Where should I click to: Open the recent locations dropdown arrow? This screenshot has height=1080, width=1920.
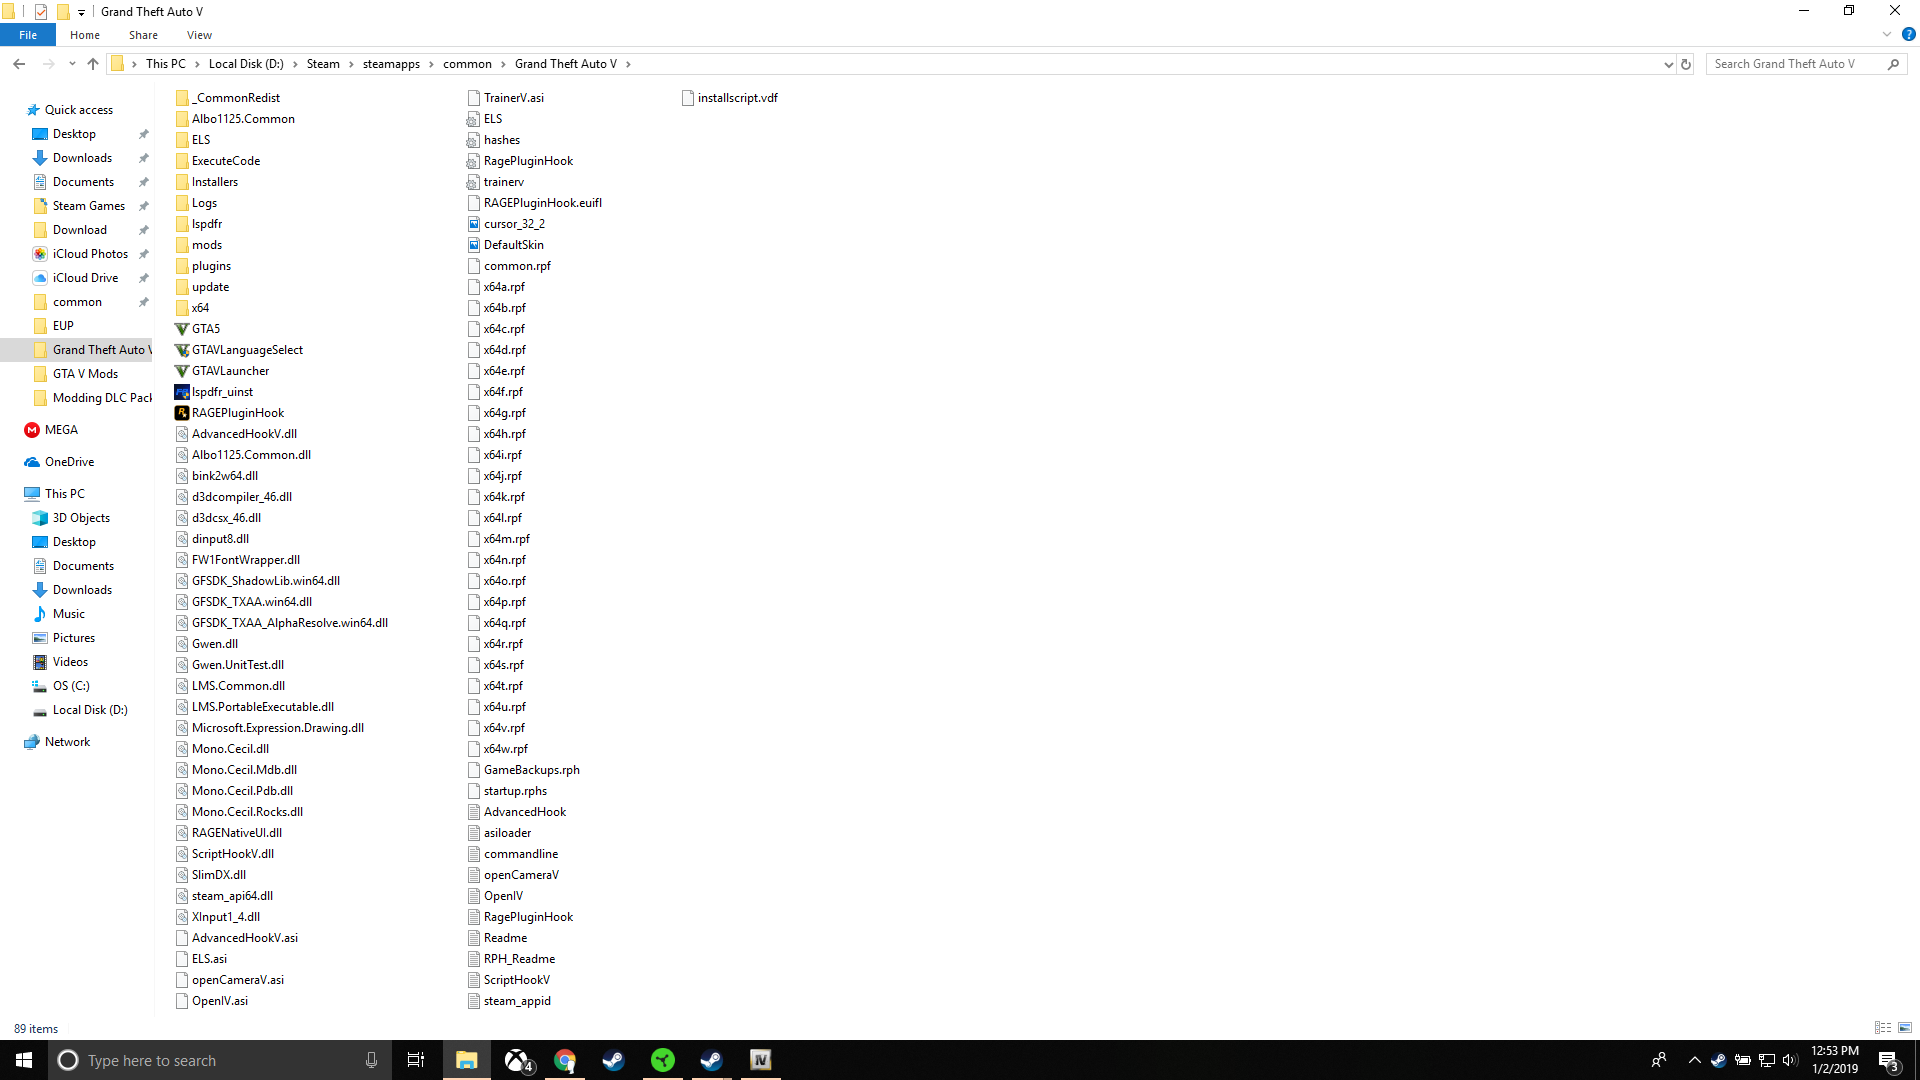click(x=72, y=64)
